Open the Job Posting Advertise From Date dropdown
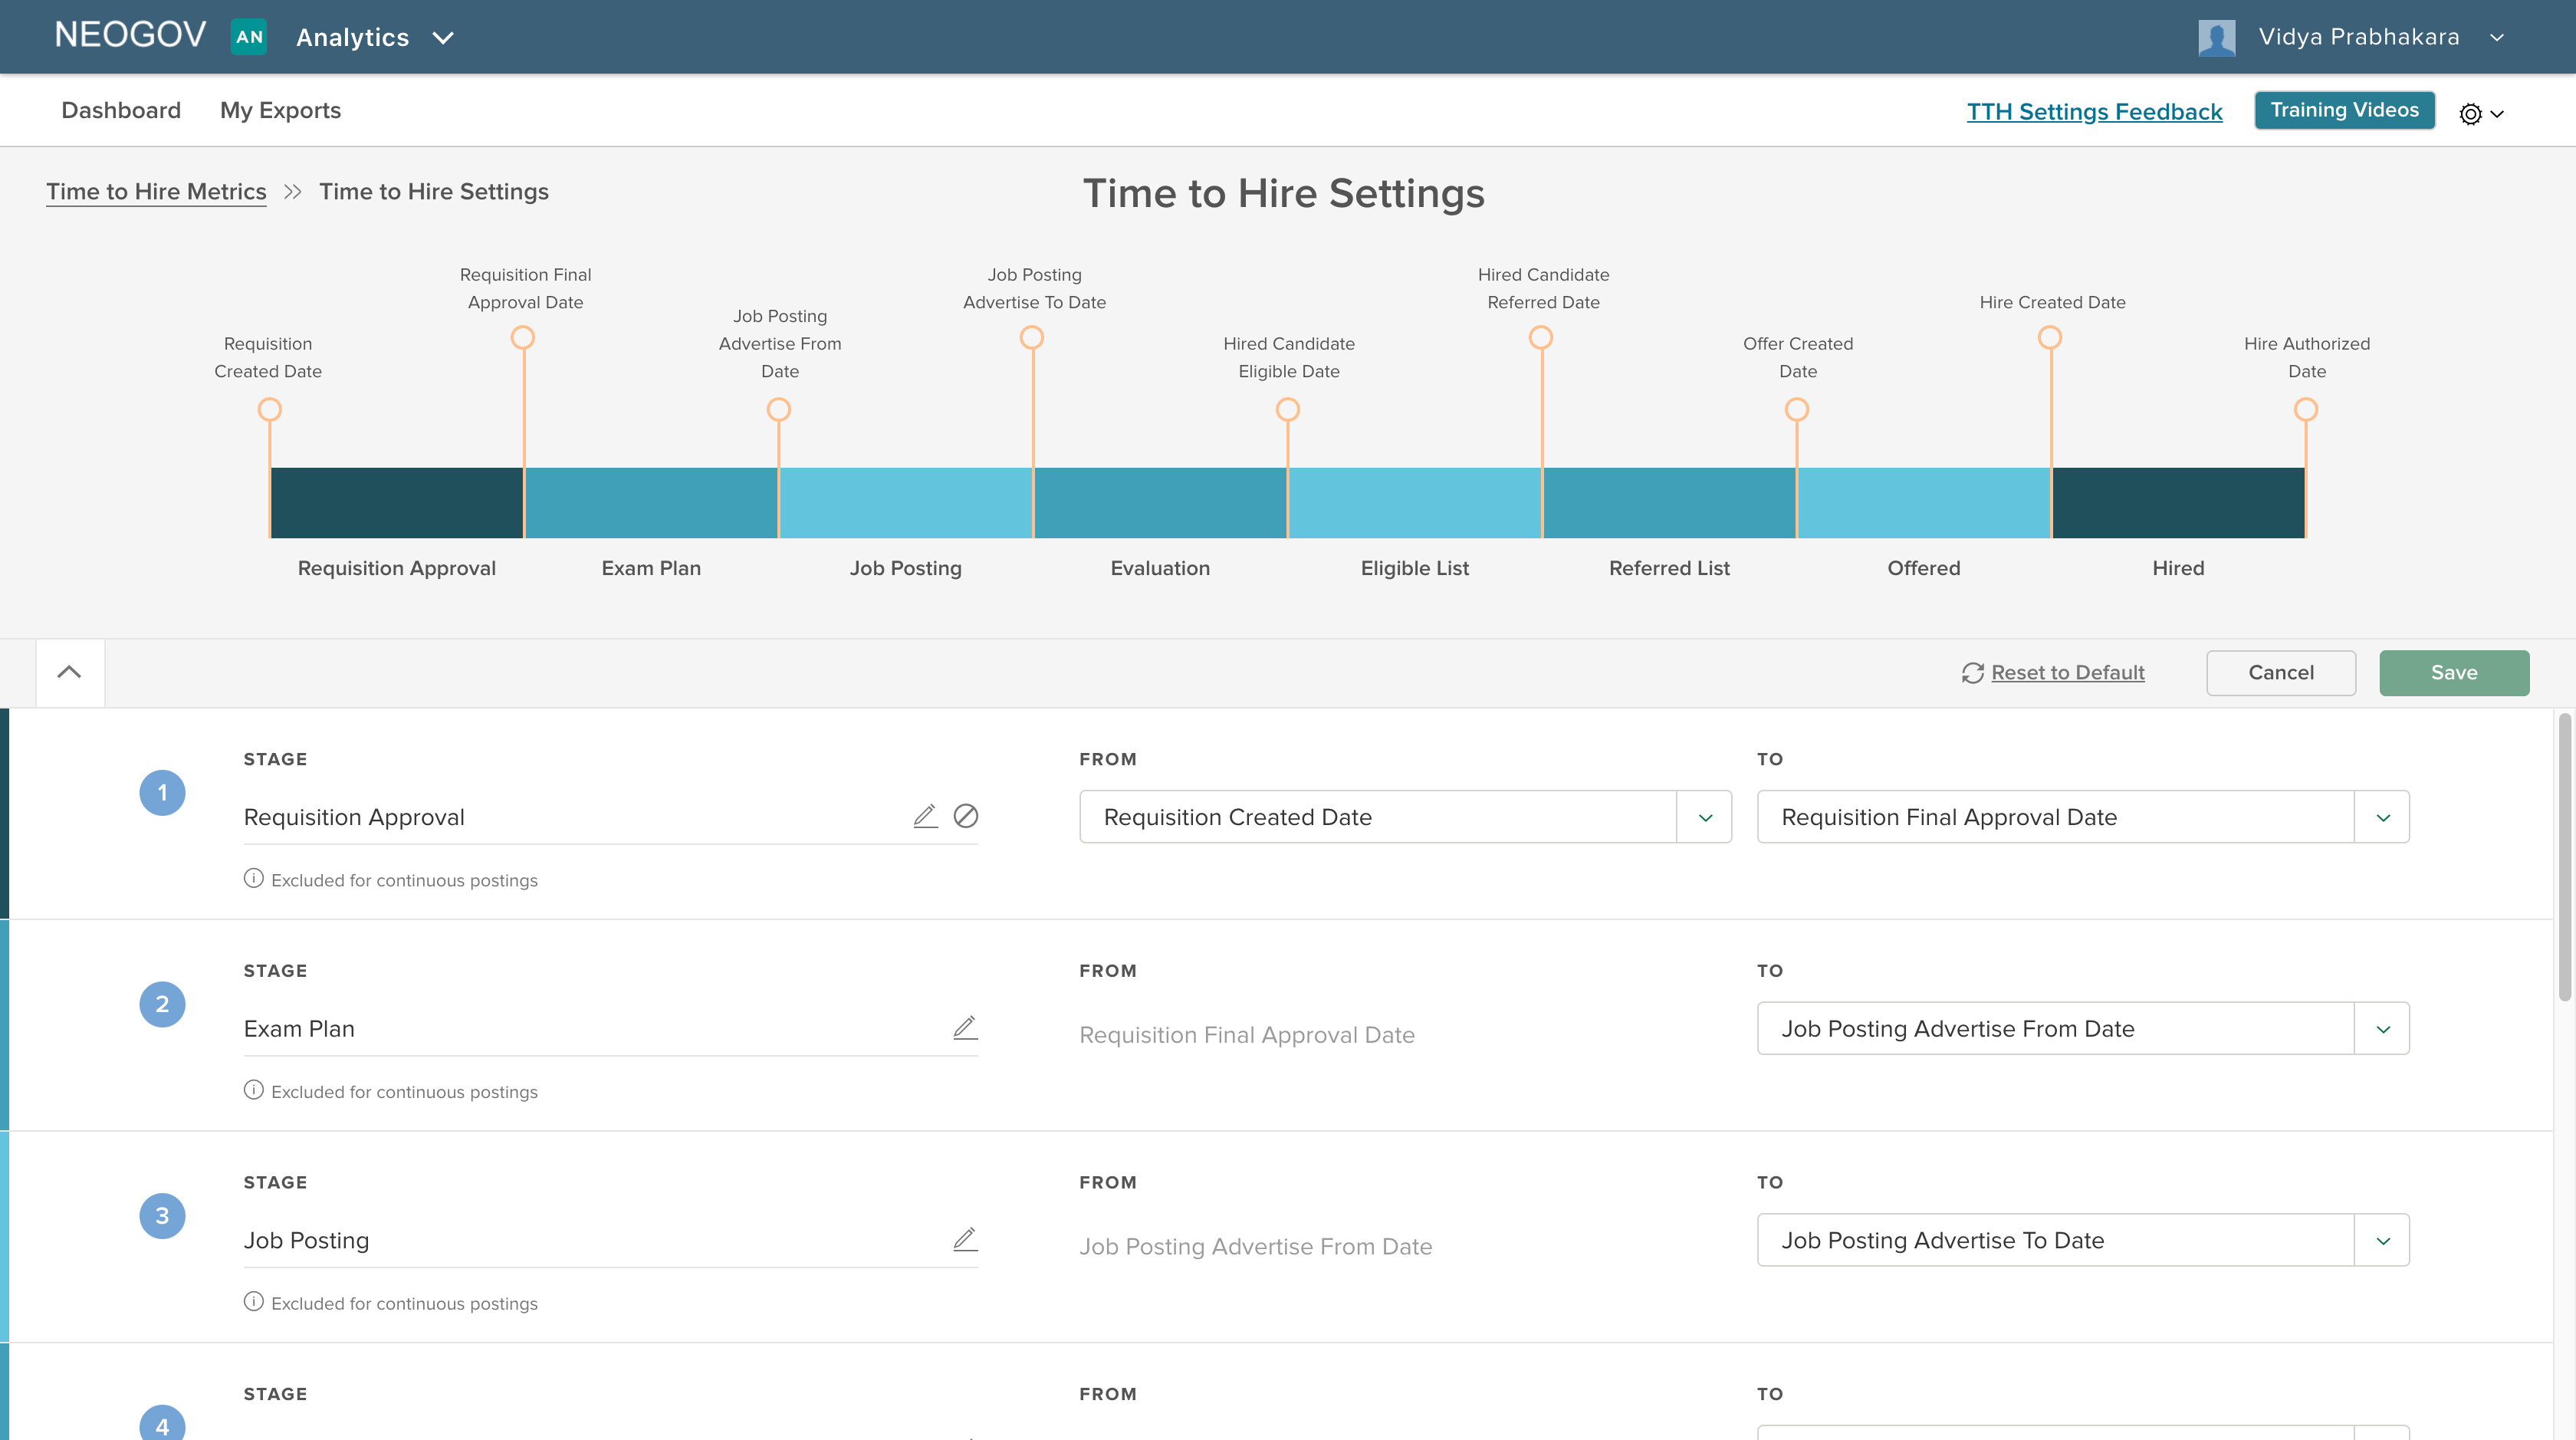The image size is (2576, 1440). (2083, 1028)
